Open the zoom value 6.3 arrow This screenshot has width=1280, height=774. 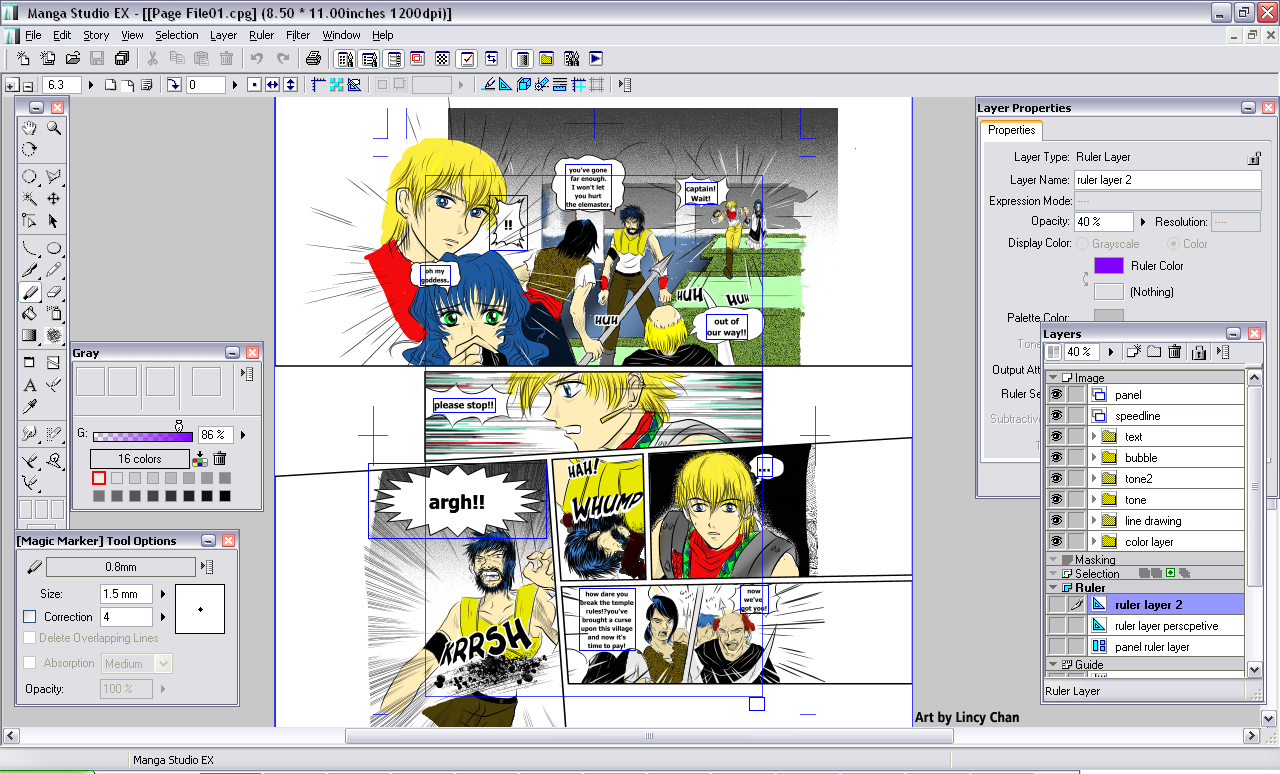point(91,85)
